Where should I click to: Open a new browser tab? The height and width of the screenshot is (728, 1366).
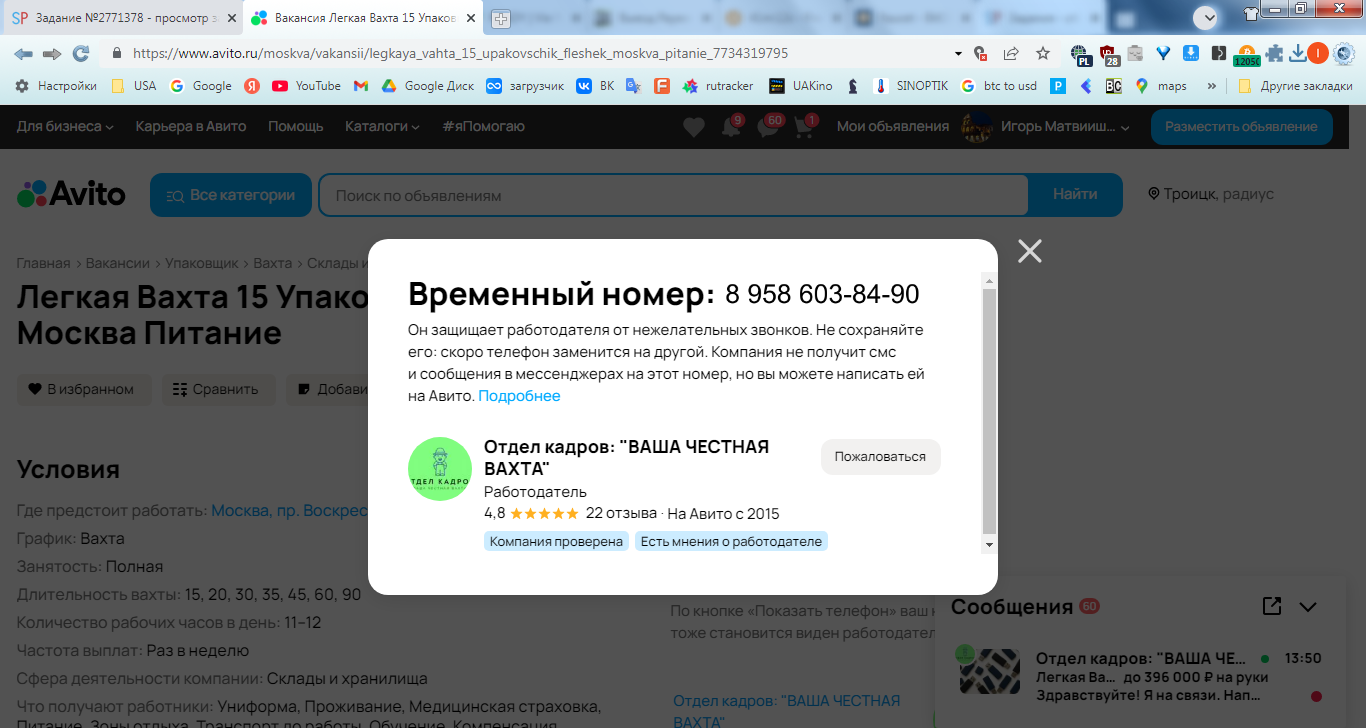pyautogui.click(x=501, y=18)
